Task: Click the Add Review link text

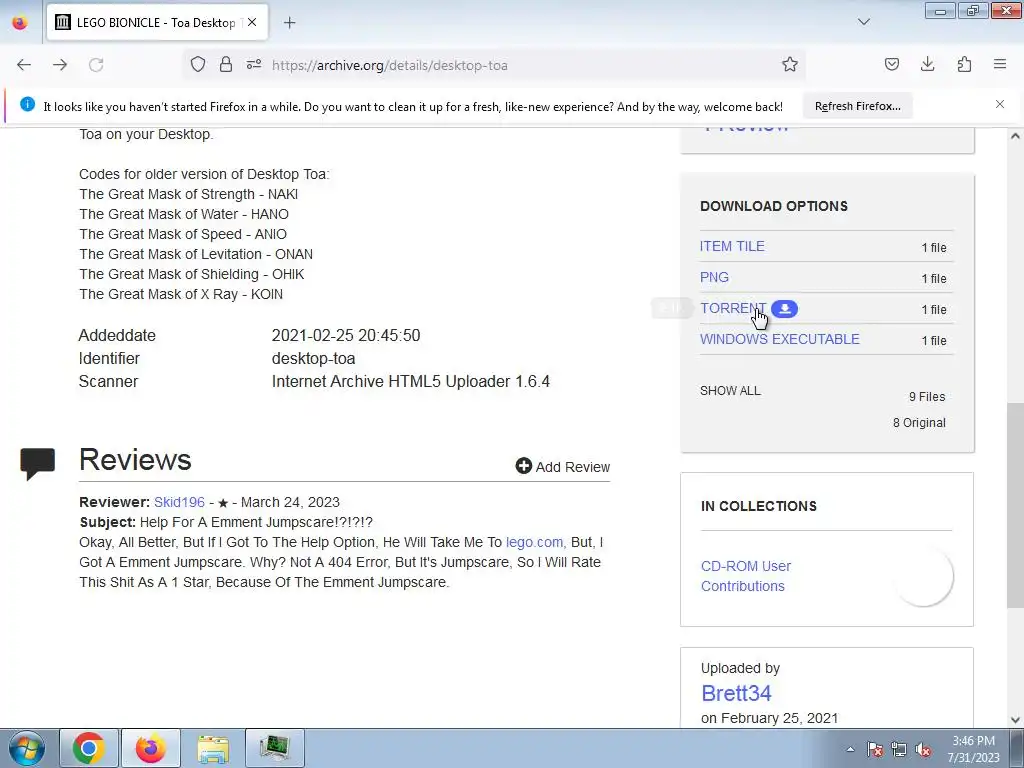Action: [573, 467]
